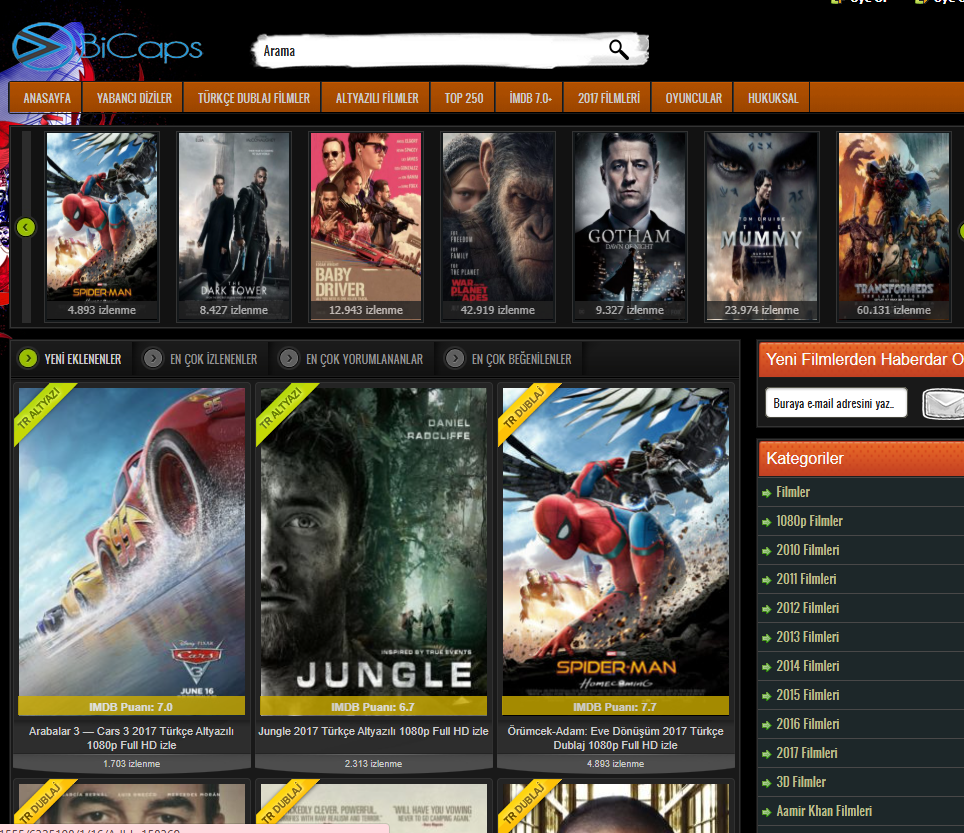Open The Mummy carousel poster
The width and height of the screenshot is (964, 833).
pyautogui.click(x=762, y=226)
